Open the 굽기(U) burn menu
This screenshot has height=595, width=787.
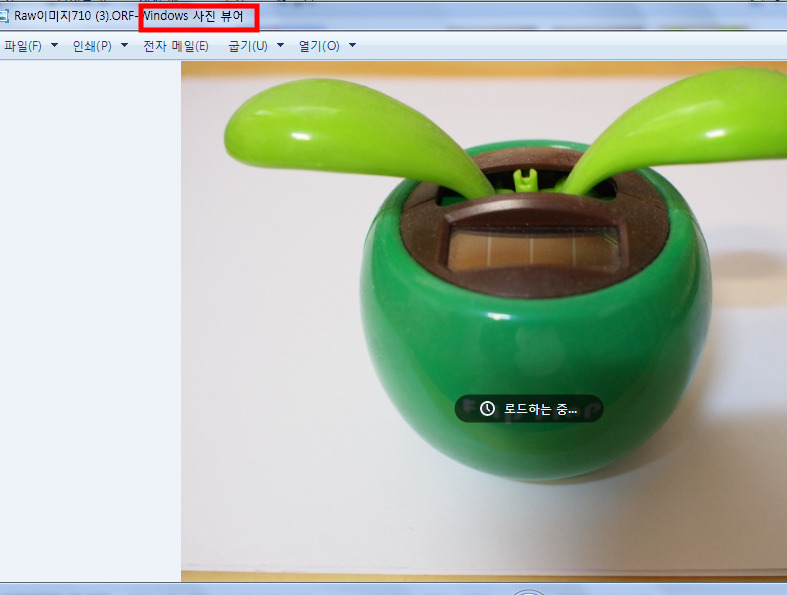(247, 46)
